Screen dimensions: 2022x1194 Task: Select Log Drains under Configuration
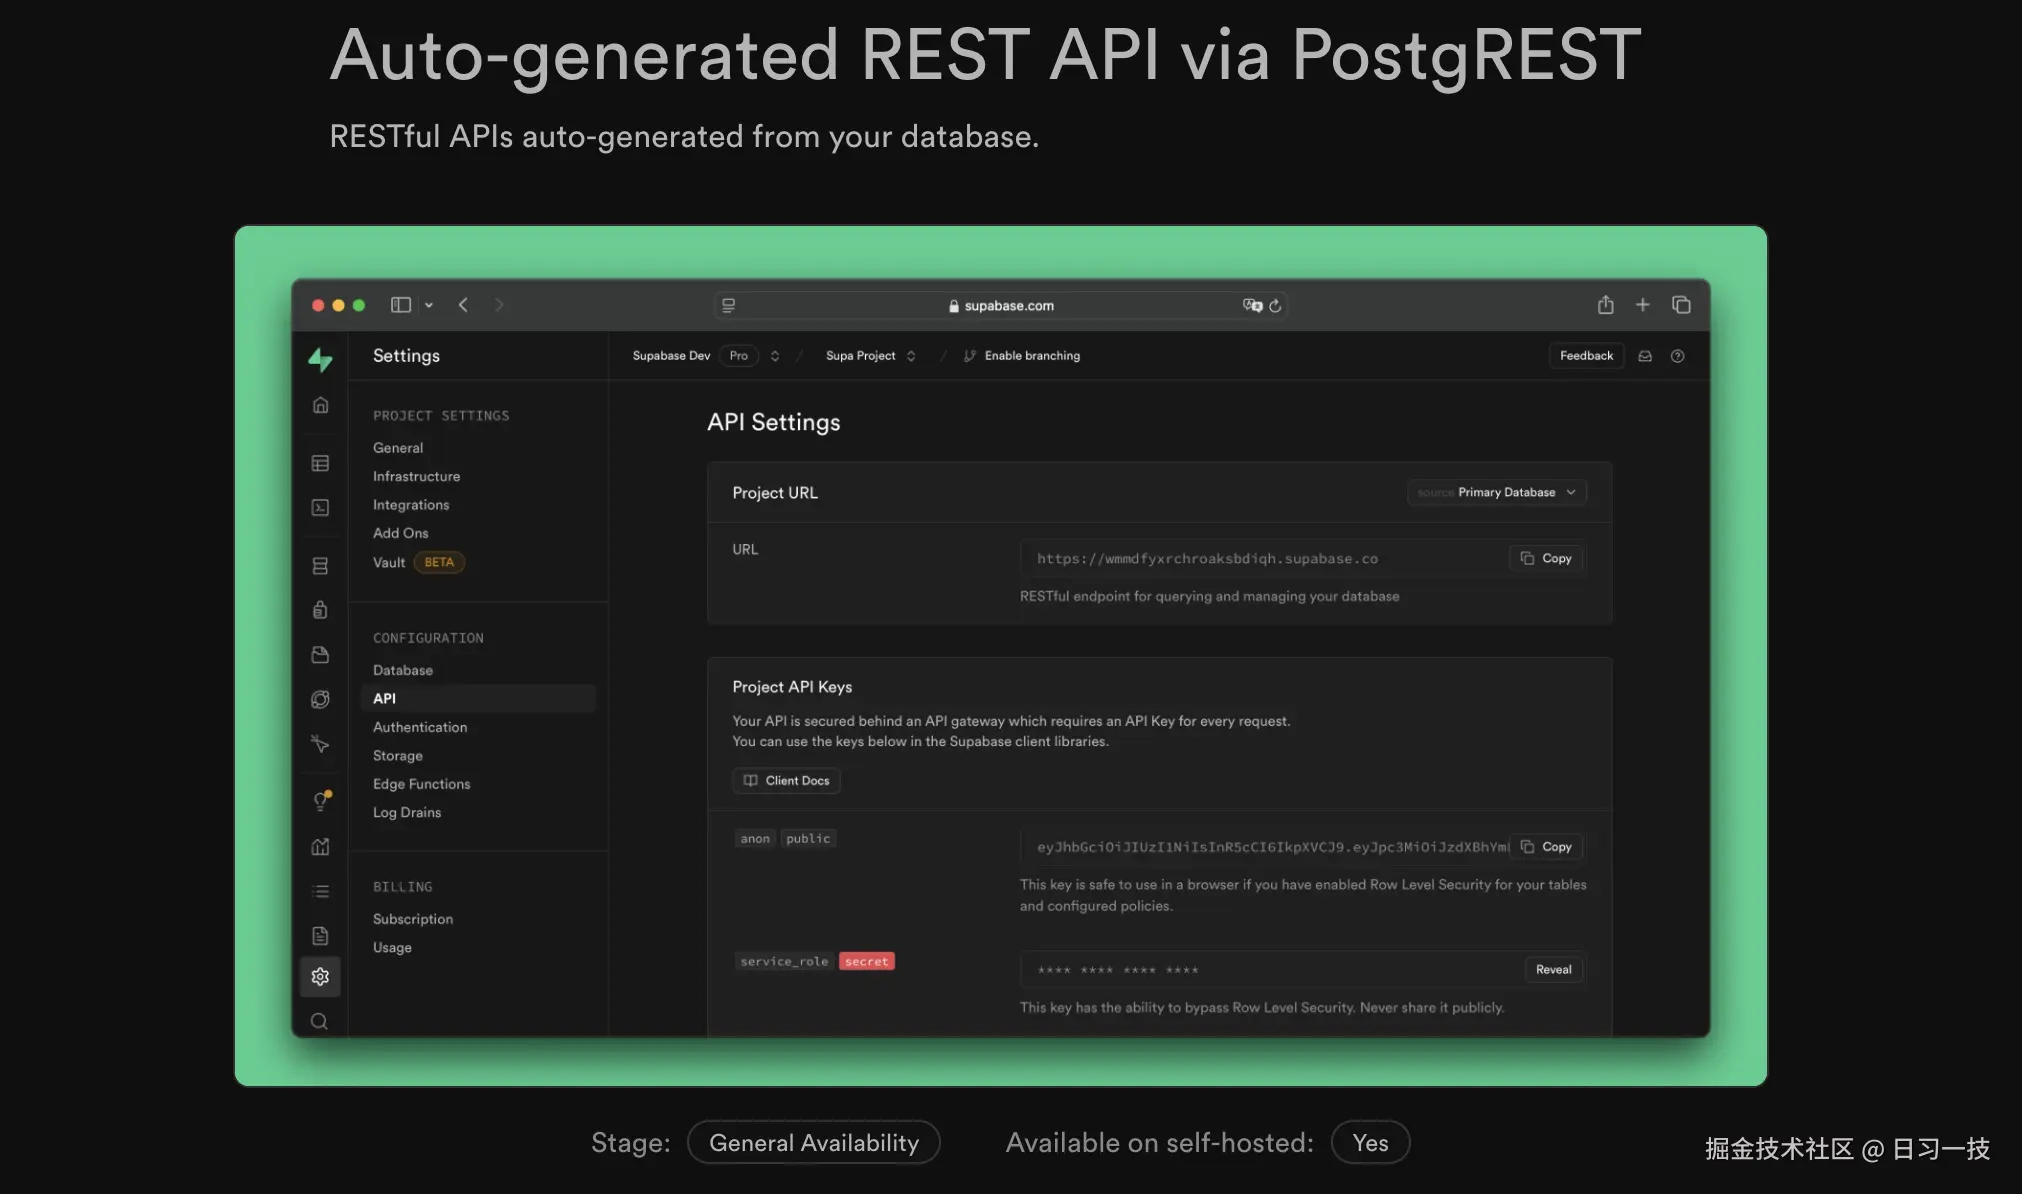pos(407,812)
